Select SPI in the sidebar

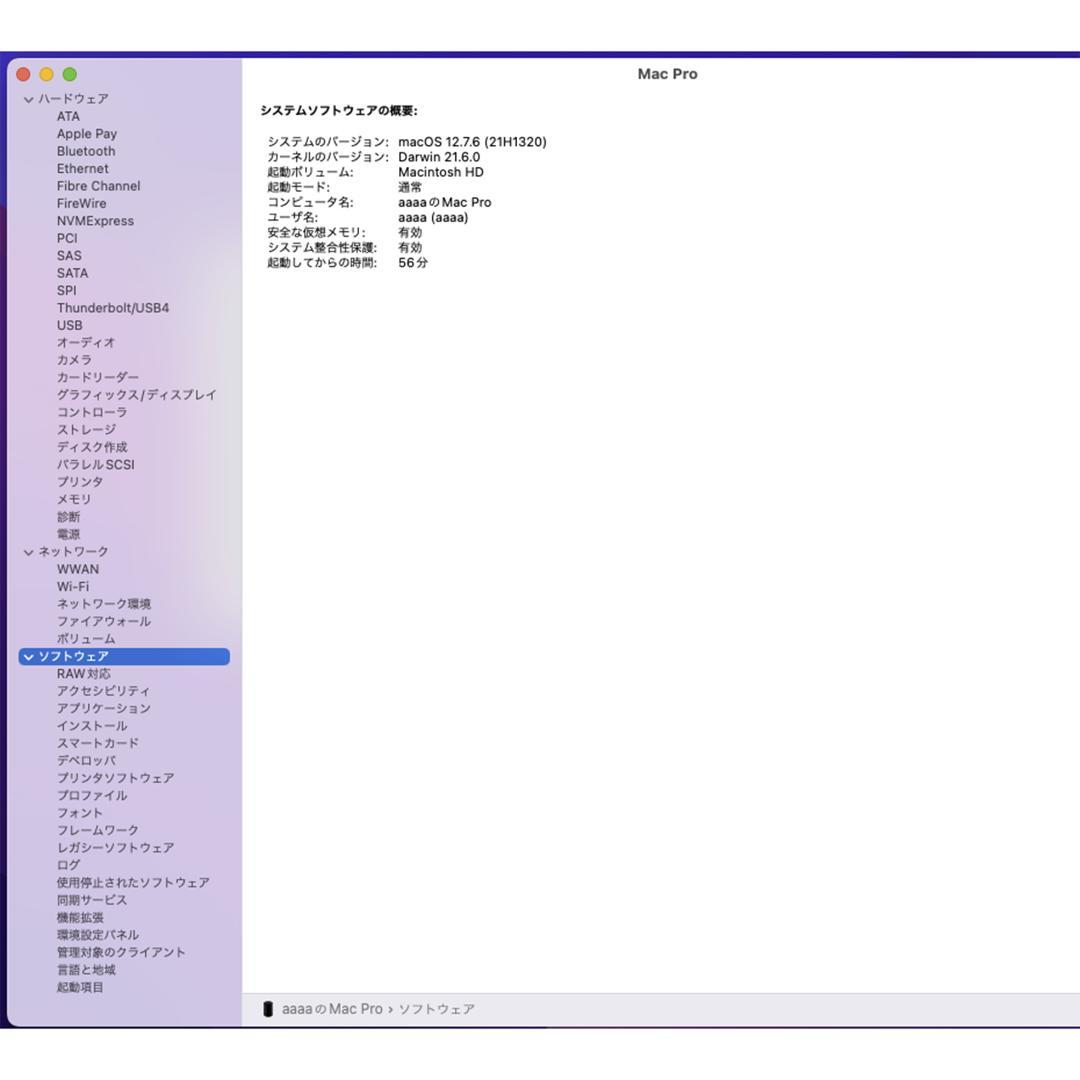[66, 291]
